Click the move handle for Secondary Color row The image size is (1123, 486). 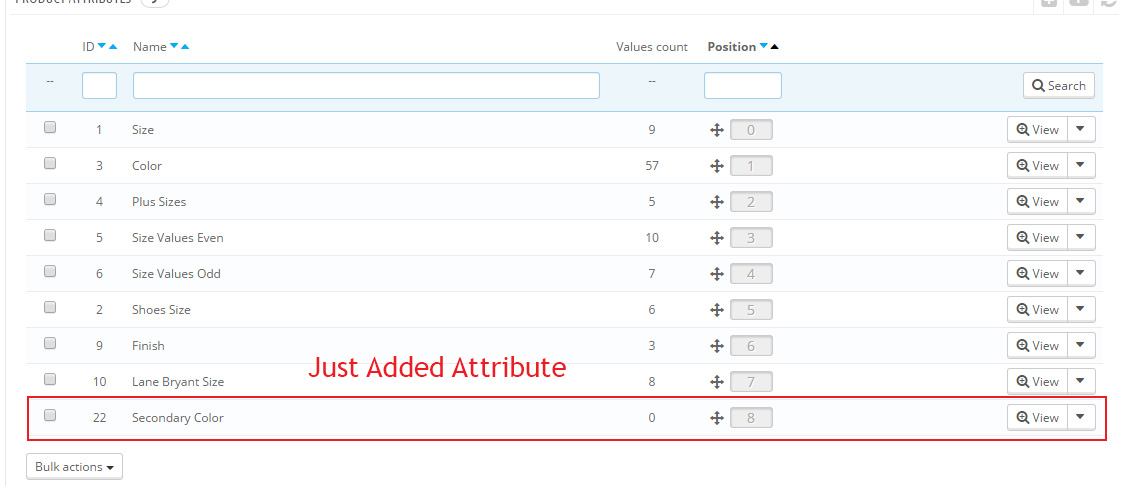tap(717, 418)
